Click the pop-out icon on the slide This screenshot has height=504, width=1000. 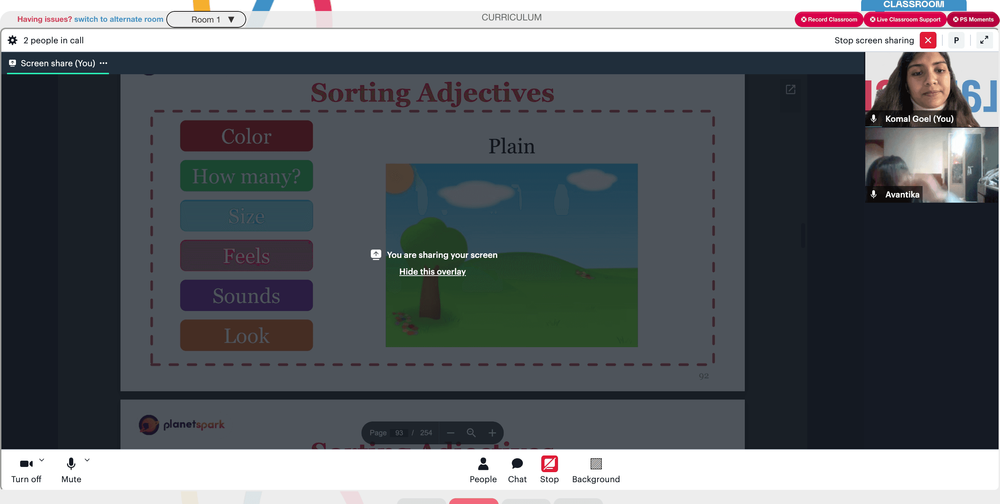(x=790, y=90)
